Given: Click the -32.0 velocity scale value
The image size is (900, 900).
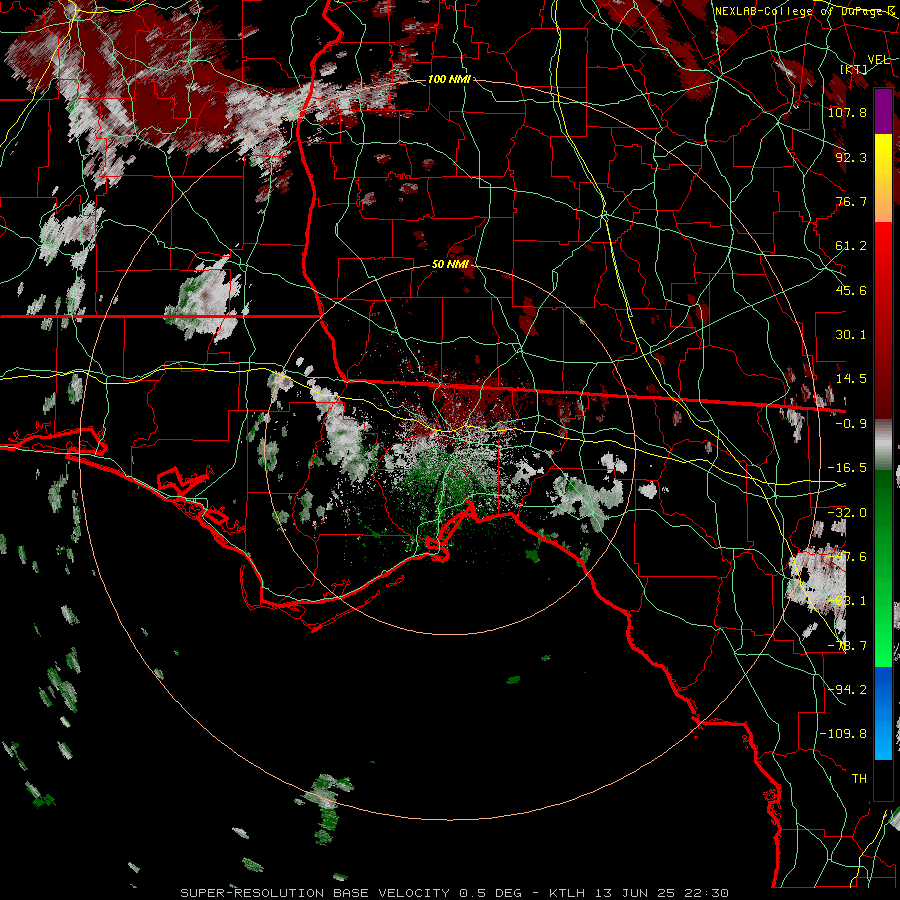Looking at the screenshot, I should click(847, 512).
